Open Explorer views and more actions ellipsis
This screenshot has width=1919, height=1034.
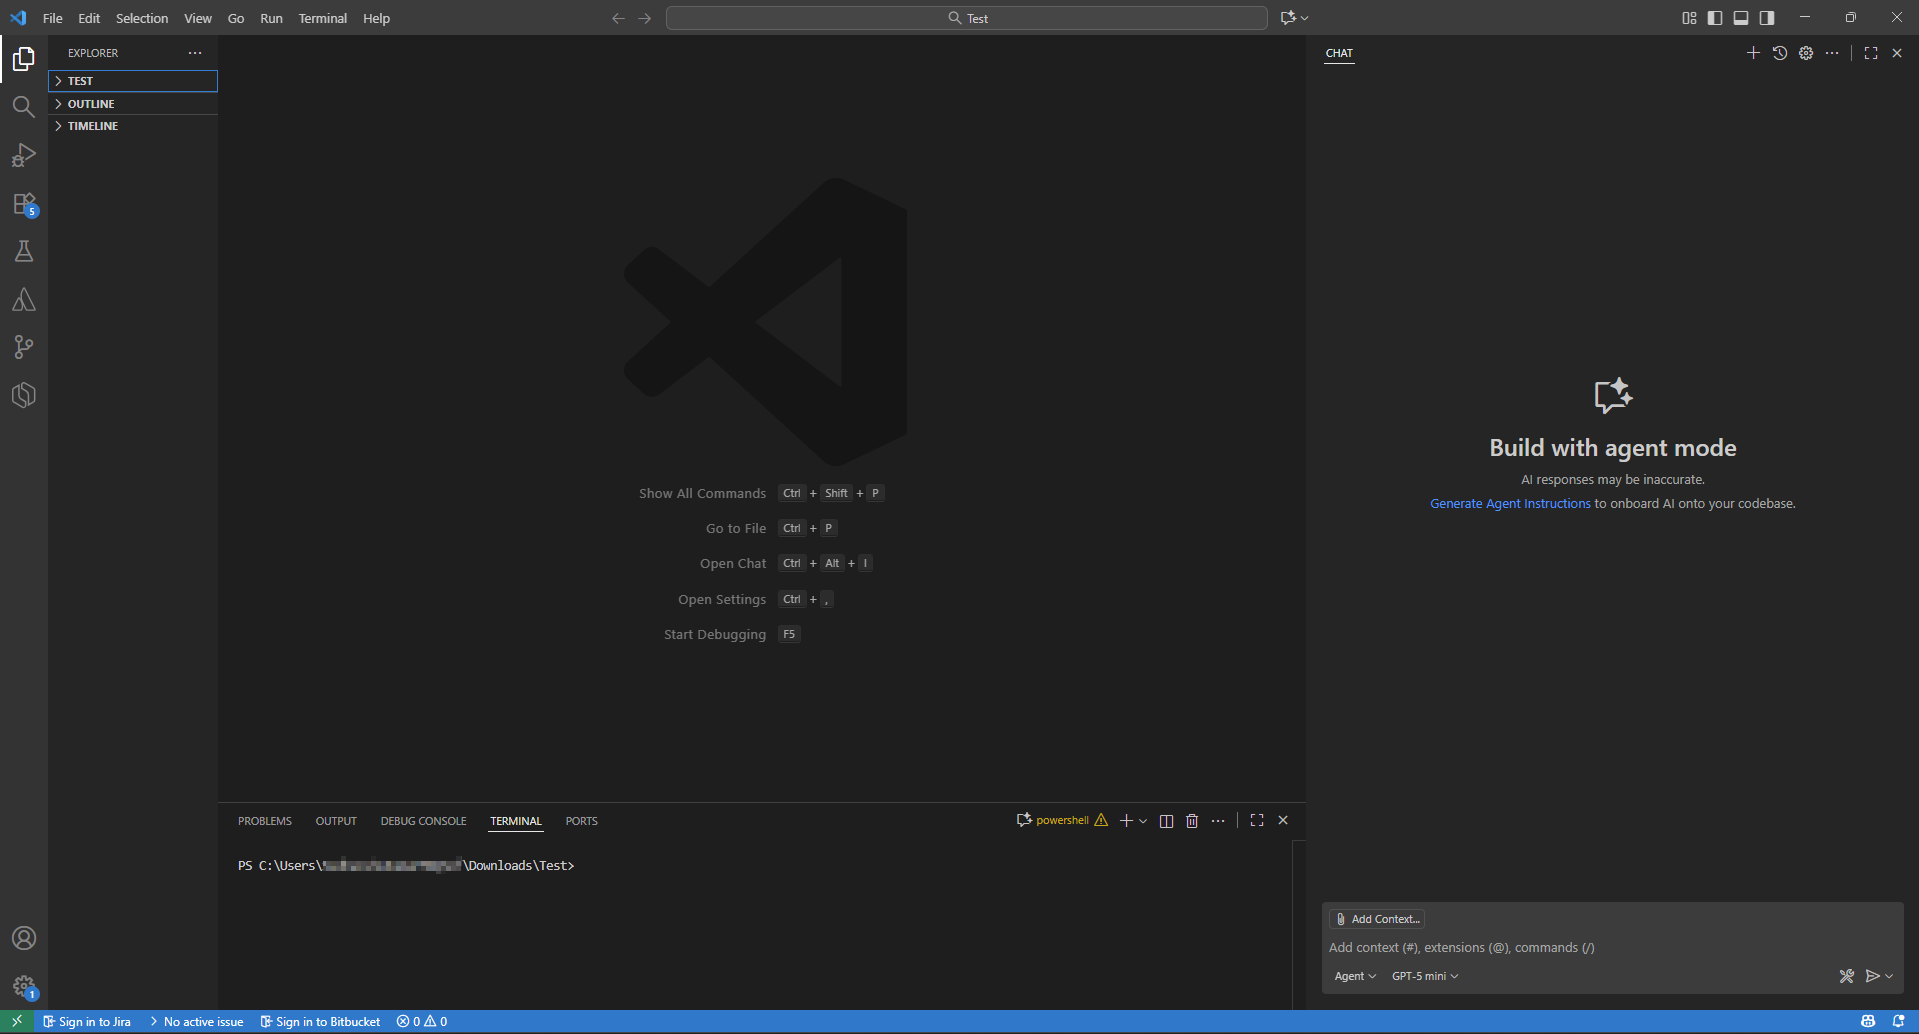(195, 53)
